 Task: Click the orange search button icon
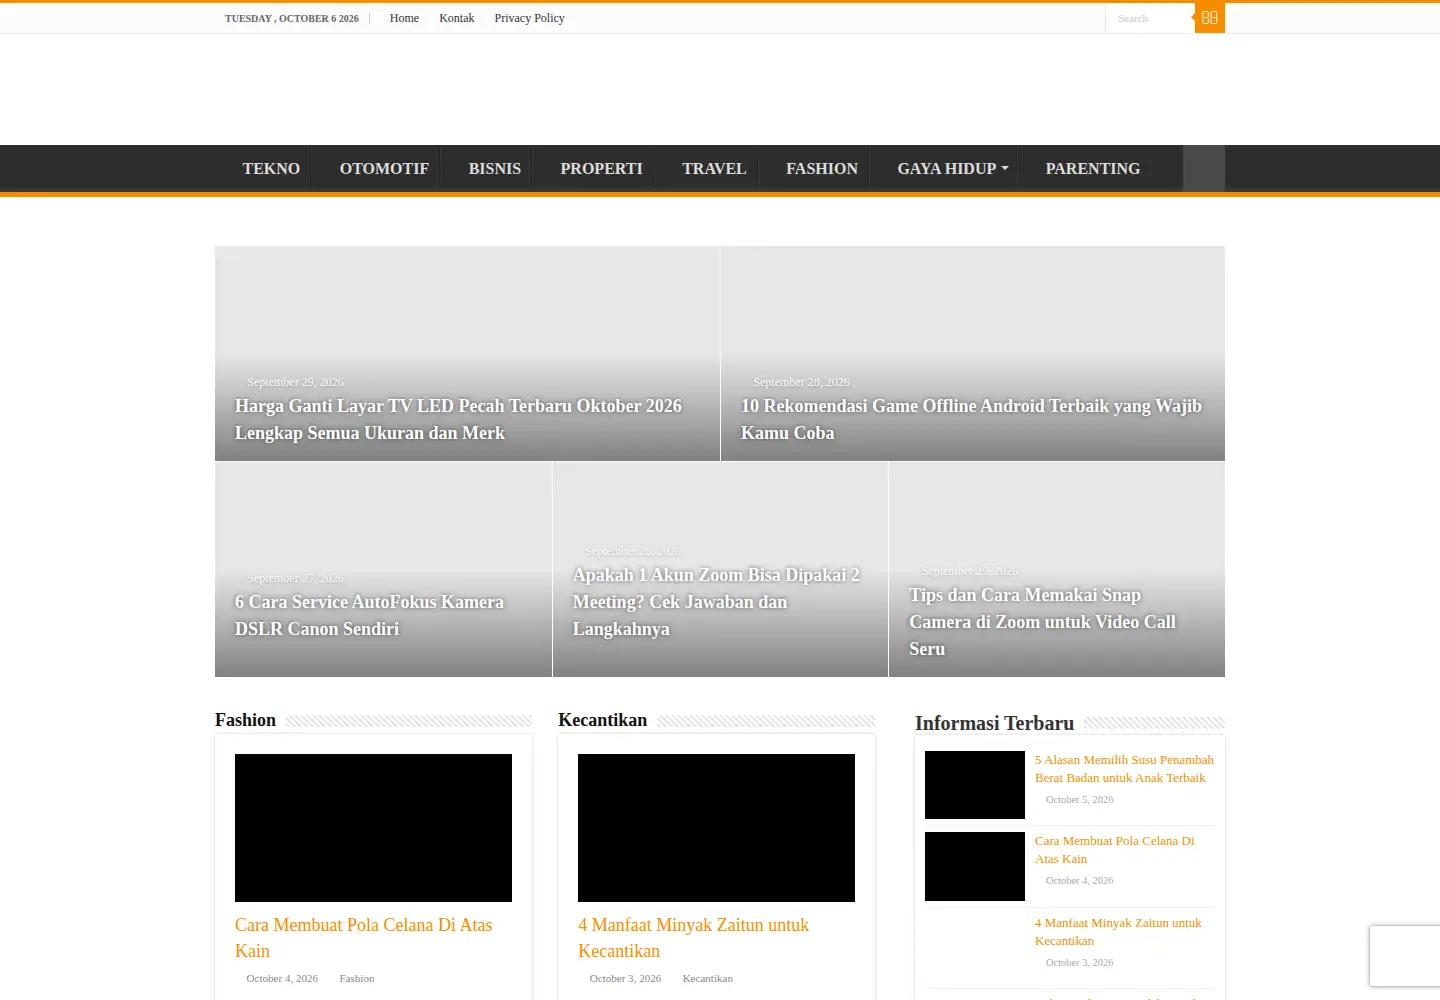[x=1209, y=18]
